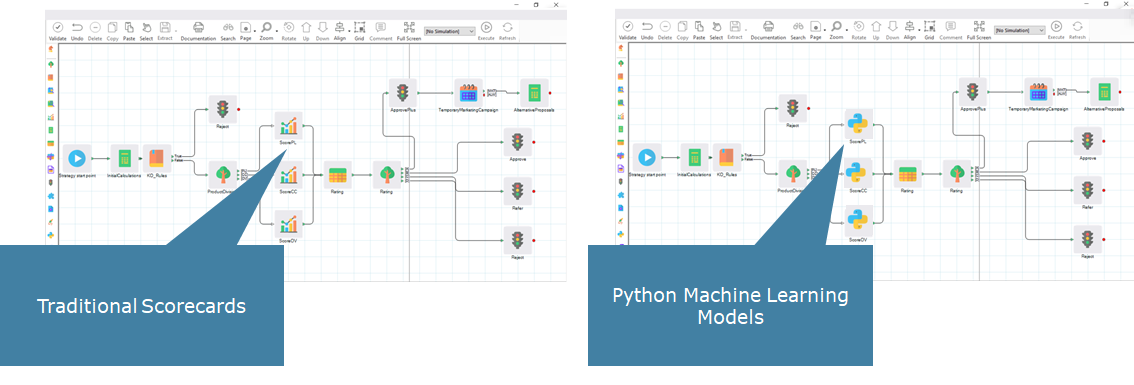The height and width of the screenshot is (385, 1134).
Task: Open No Simulation combo box in left window
Action: tap(450, 31)
